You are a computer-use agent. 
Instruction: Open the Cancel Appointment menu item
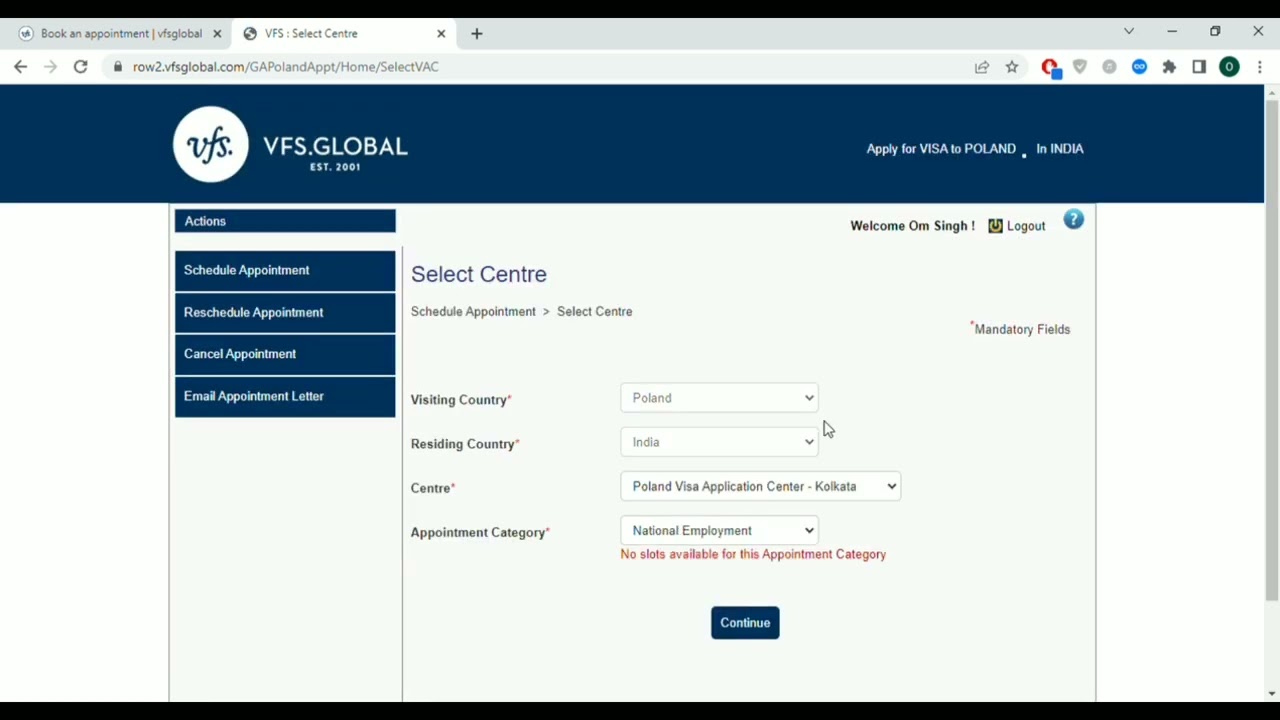pos(285,354)
